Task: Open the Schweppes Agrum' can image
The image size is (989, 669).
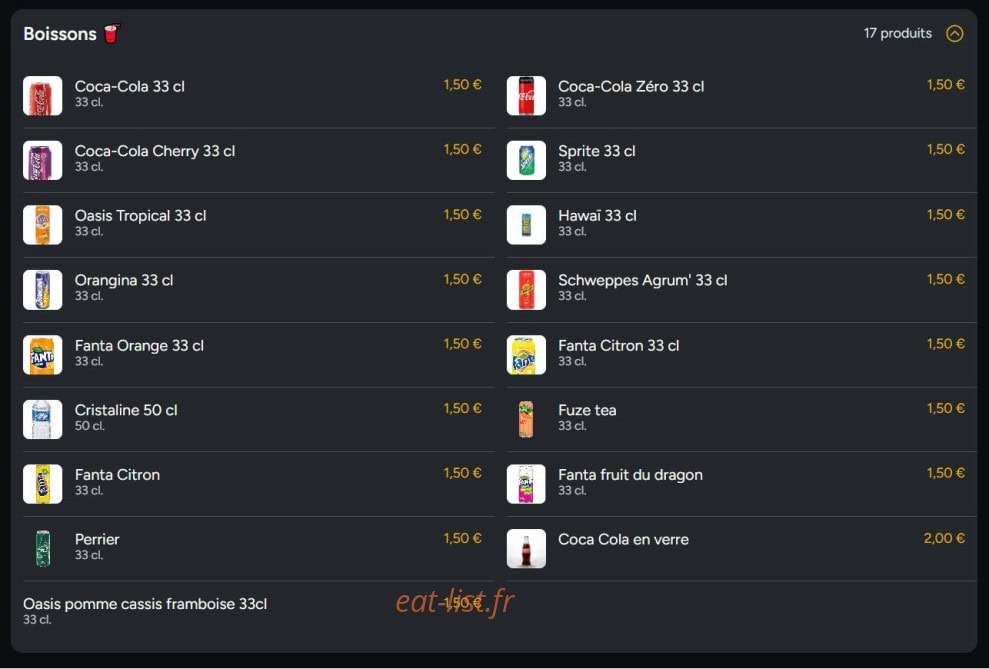Action: click(x=526, y=289)
